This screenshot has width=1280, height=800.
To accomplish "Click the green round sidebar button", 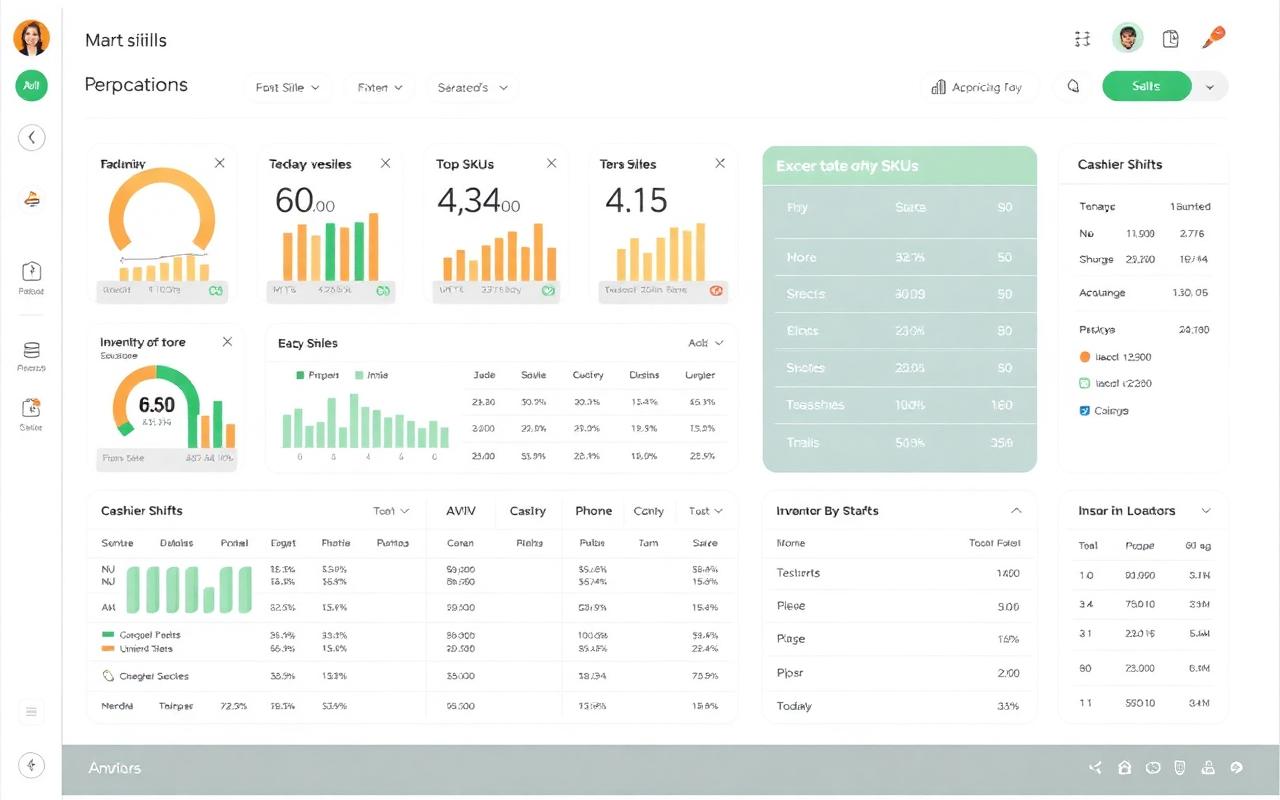I will pos(31,86).
